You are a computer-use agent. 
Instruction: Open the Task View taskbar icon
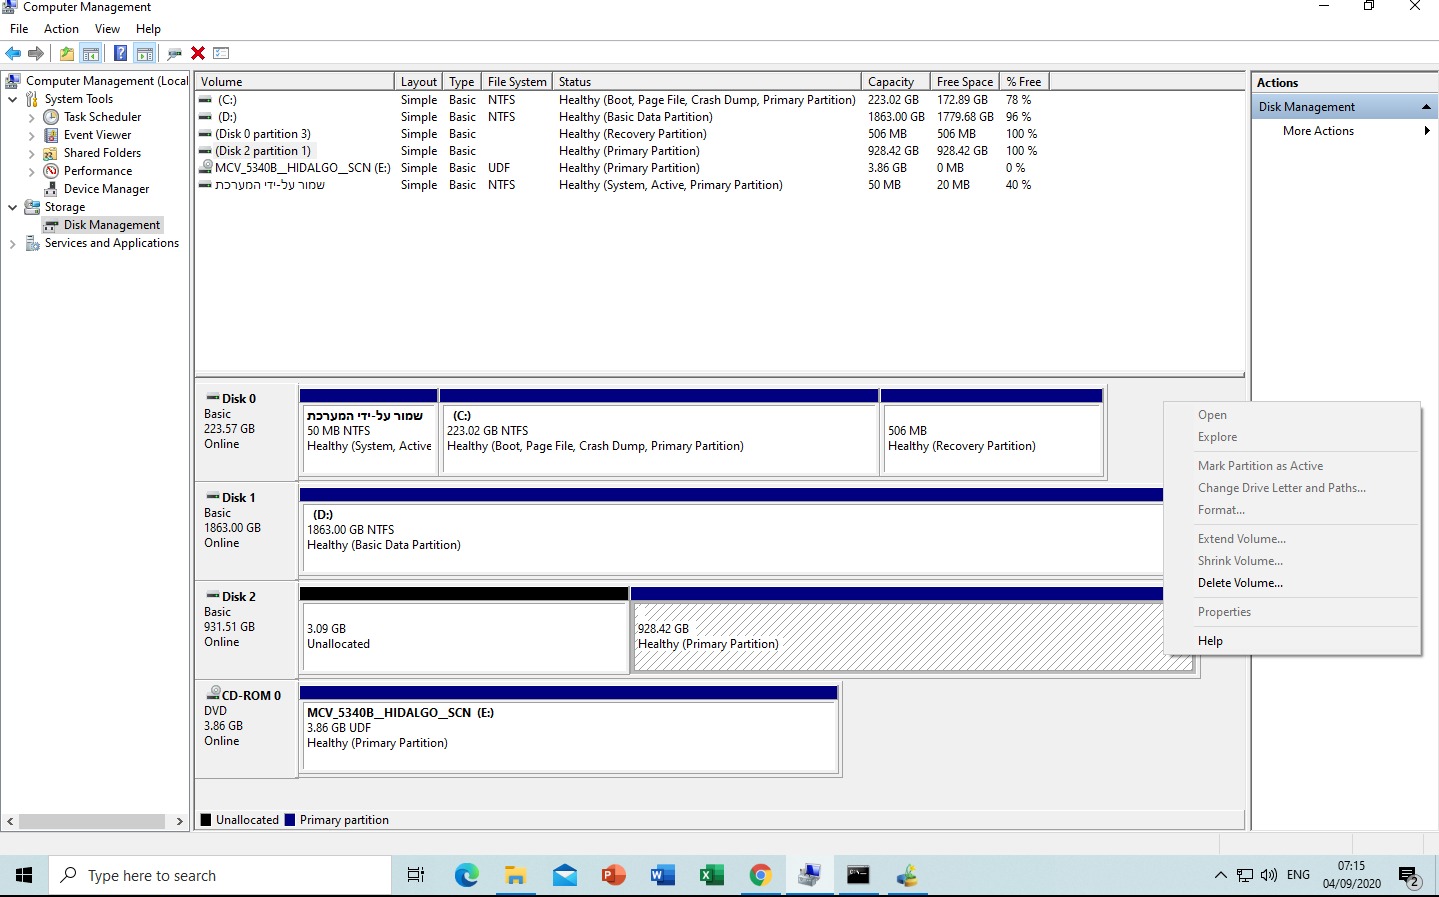click(x=416, y=876)
